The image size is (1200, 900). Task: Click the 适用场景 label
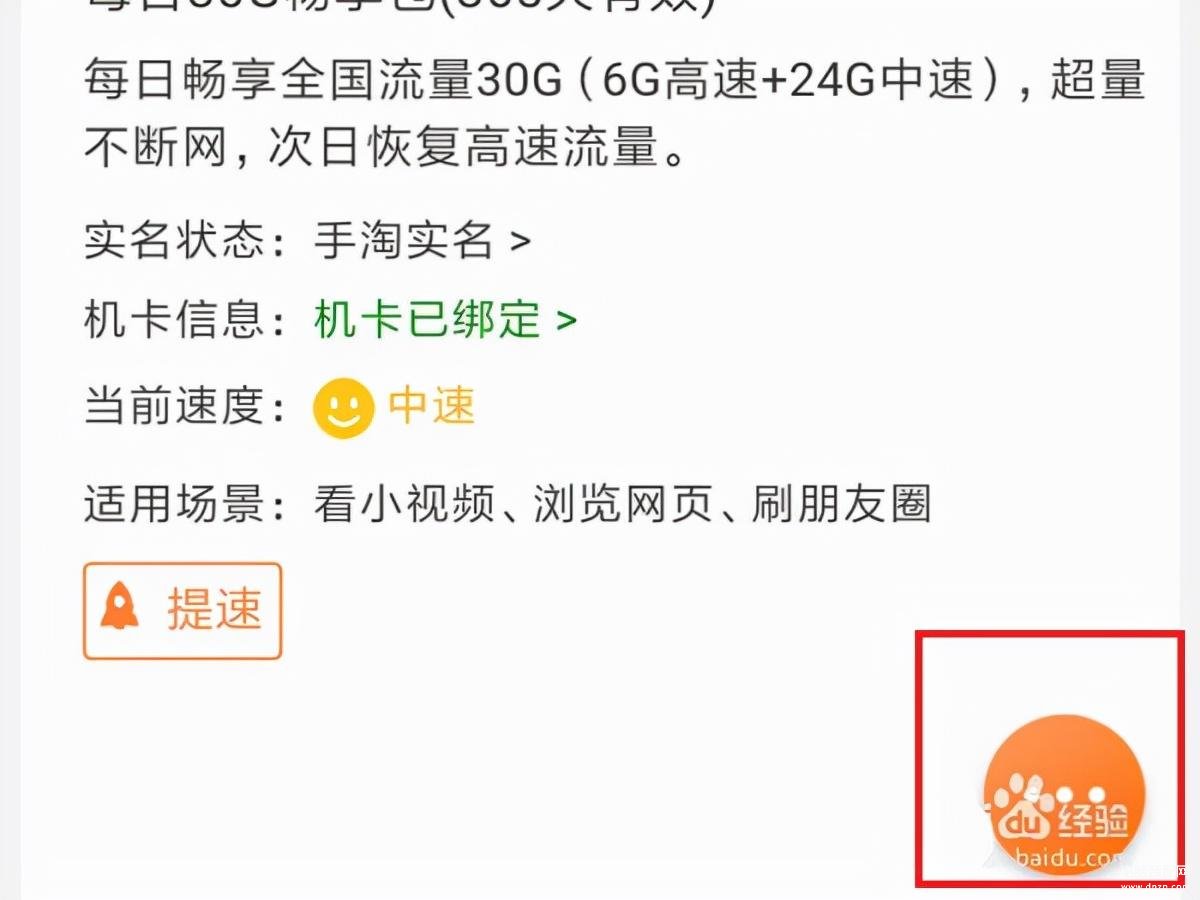click(174, 504)
